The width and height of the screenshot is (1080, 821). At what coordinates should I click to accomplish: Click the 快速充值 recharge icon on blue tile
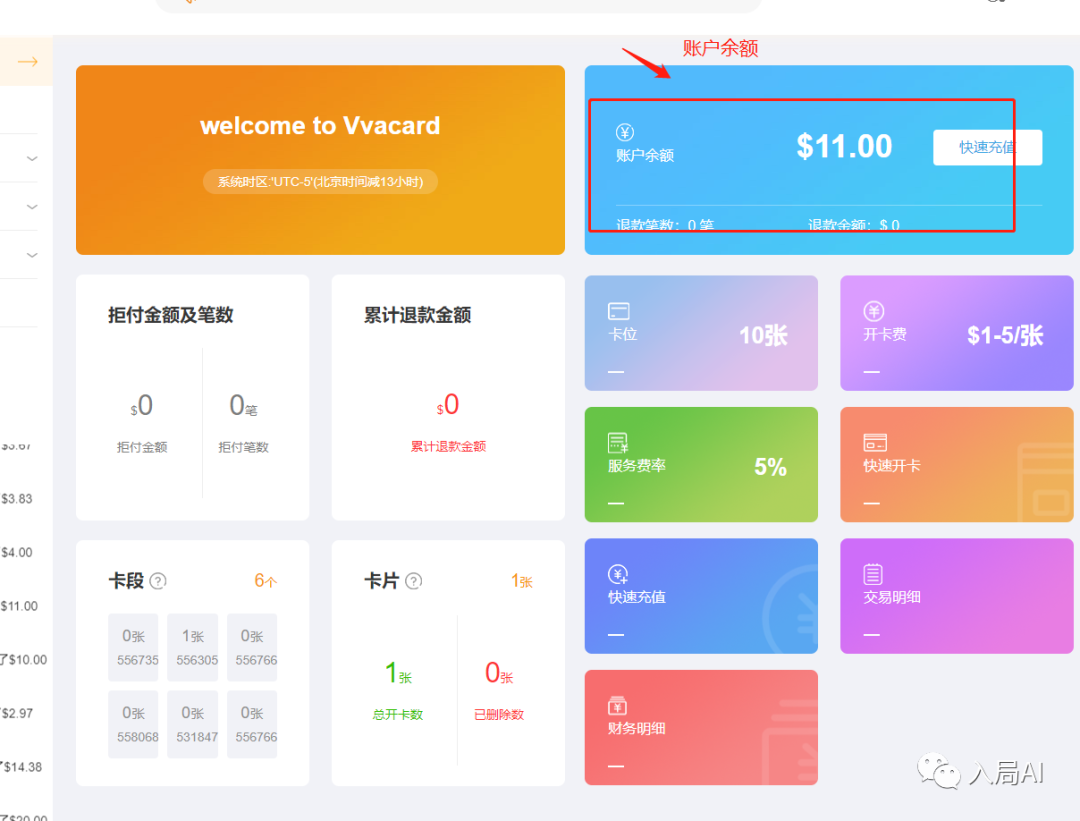[x=618, y=574]
